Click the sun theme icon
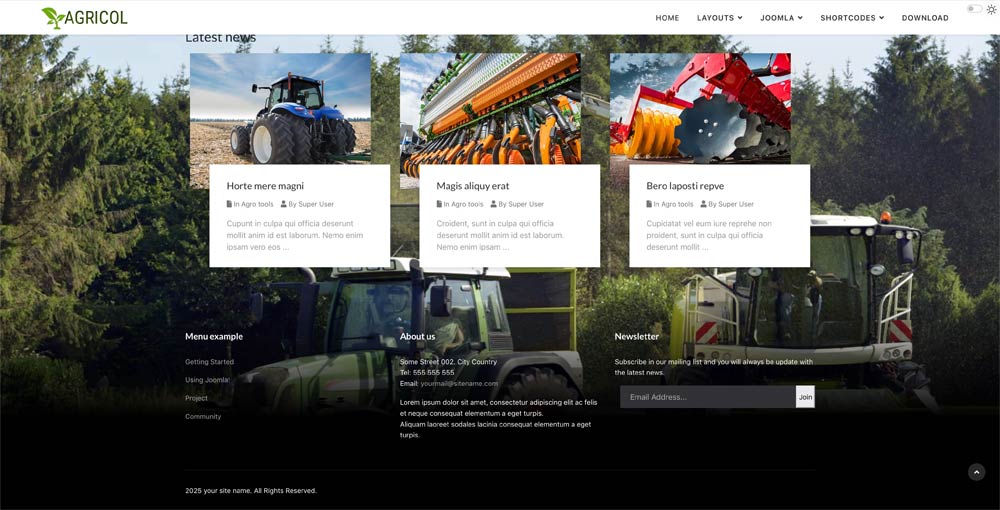The height and width of the screenshot is (510, 1000). (991, 9)
